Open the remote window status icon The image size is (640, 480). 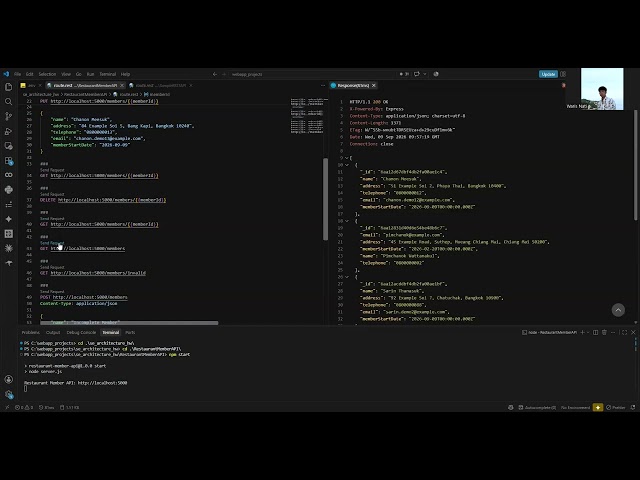[7, 407]
